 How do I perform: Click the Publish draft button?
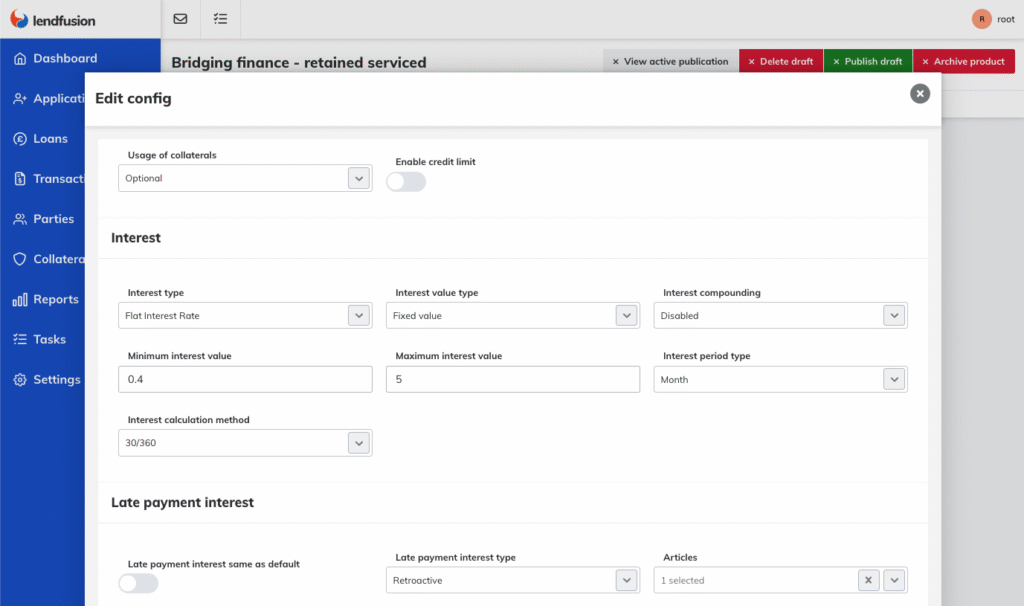click(x=867, y=62)
